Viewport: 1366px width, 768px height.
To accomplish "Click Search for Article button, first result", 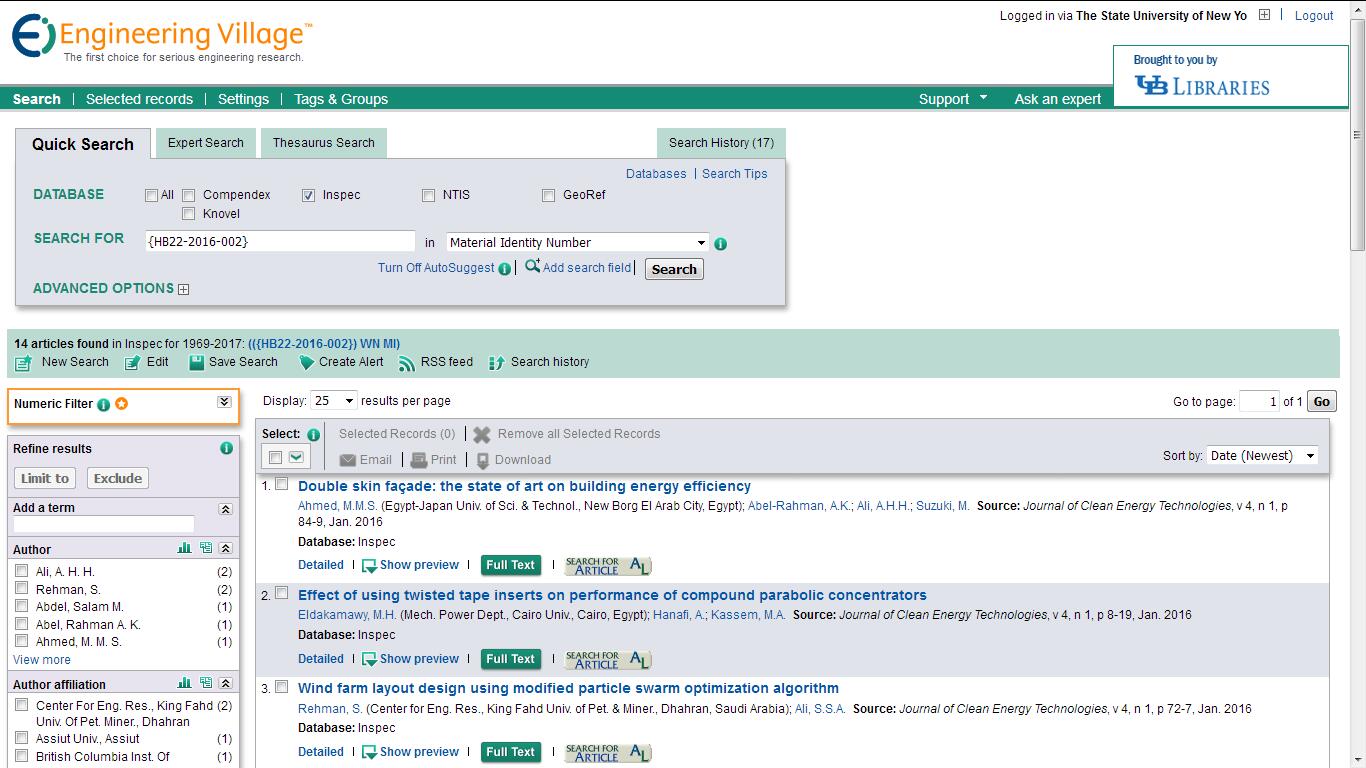I will click(x=608, y=566).
